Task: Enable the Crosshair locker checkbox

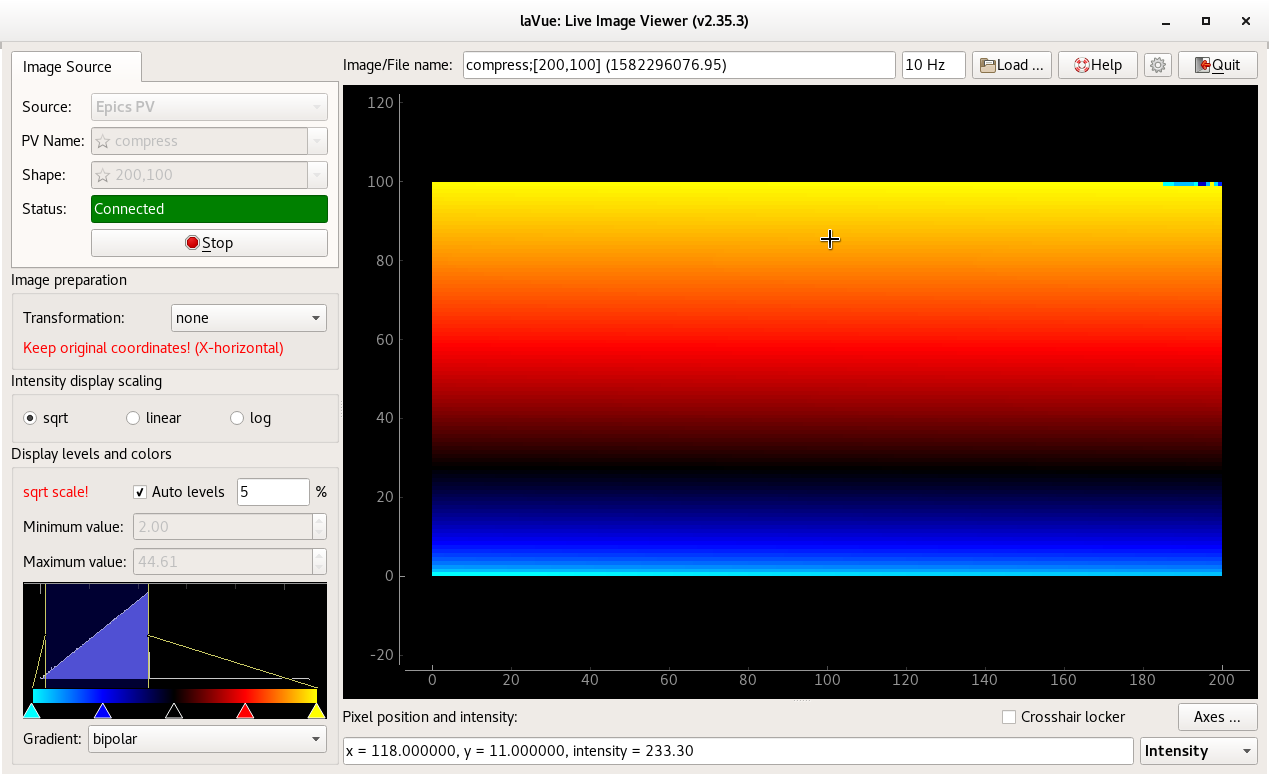Action: click(1009, 717)
